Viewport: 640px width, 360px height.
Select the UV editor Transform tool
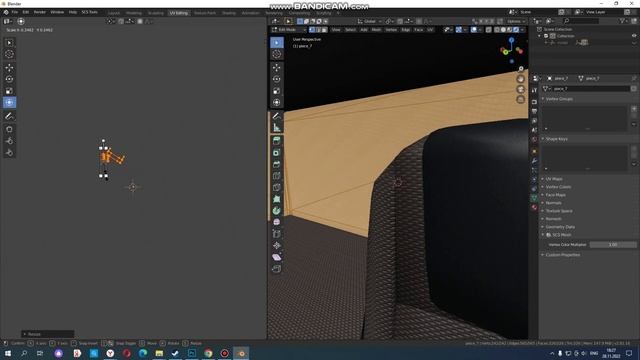pos(9,102)
